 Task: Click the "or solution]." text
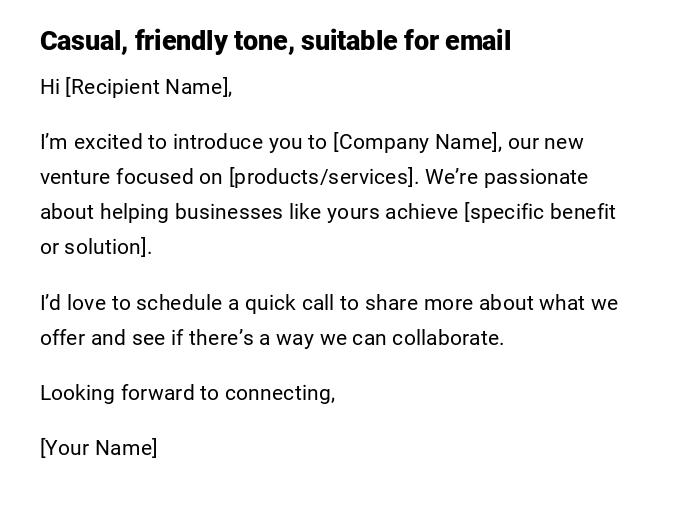tap(96, 247)
